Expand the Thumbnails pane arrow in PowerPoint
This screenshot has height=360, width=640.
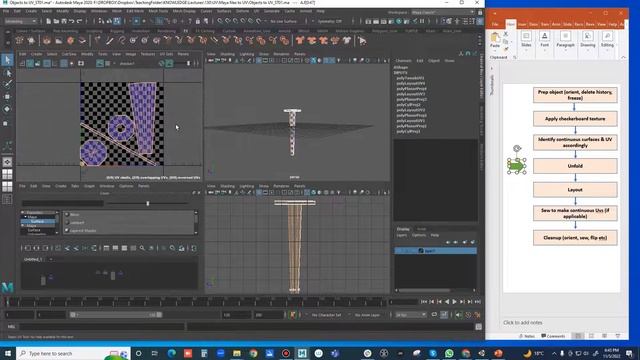pyautogui.click(x=491, y=69)
